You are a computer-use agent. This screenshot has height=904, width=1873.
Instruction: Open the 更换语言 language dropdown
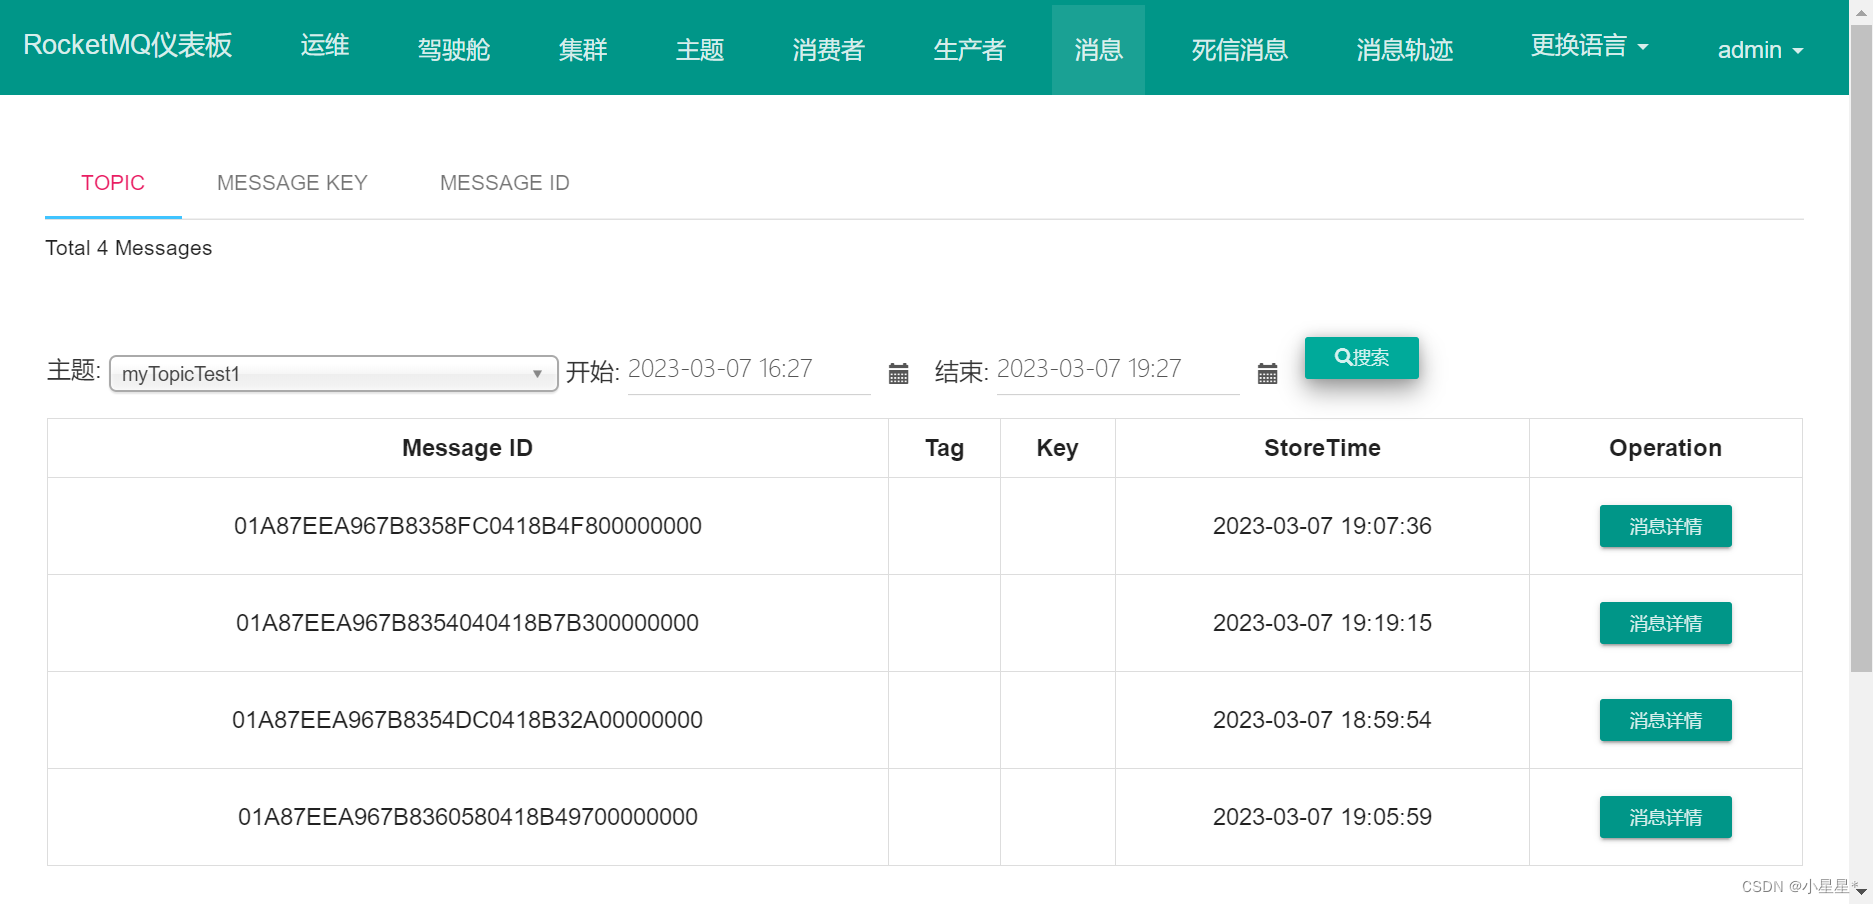tap(1589, 46)
